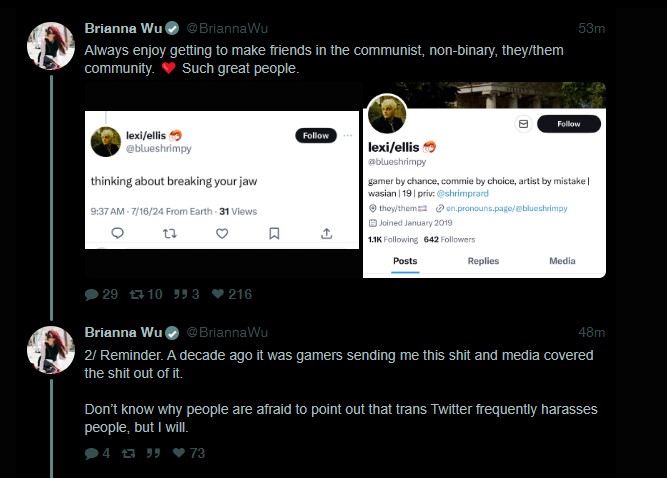Image resolution: width=667 pixels, height=478 pixels.
Task: Like the first tweet with 216 likes
Action: pyautogui.click(x=218, y=294)
